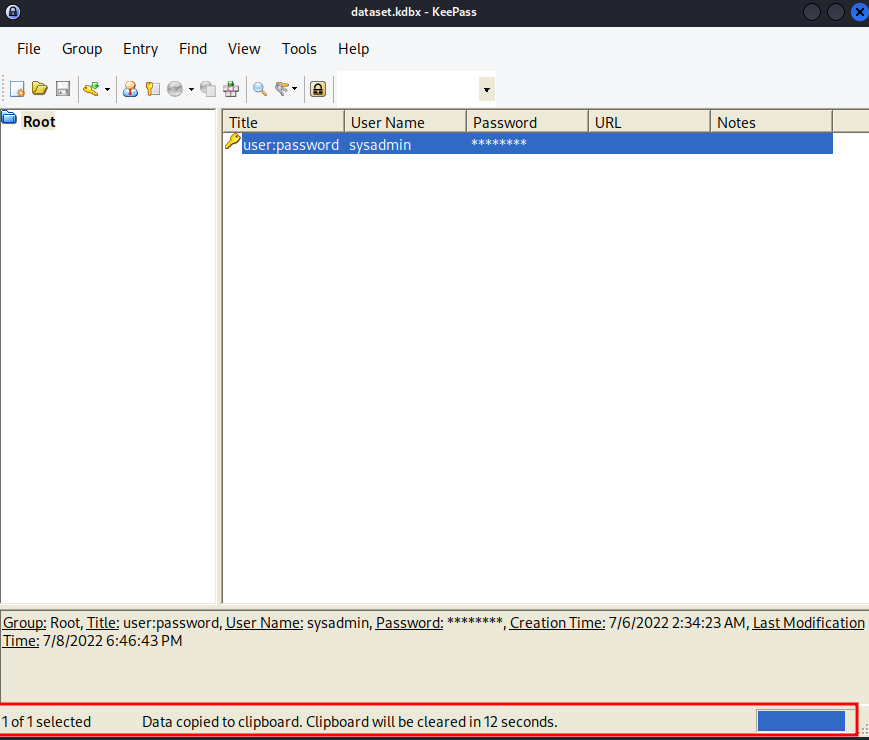Click the sysadmin user name cell
869x740 pixels.
click(380, 145)
